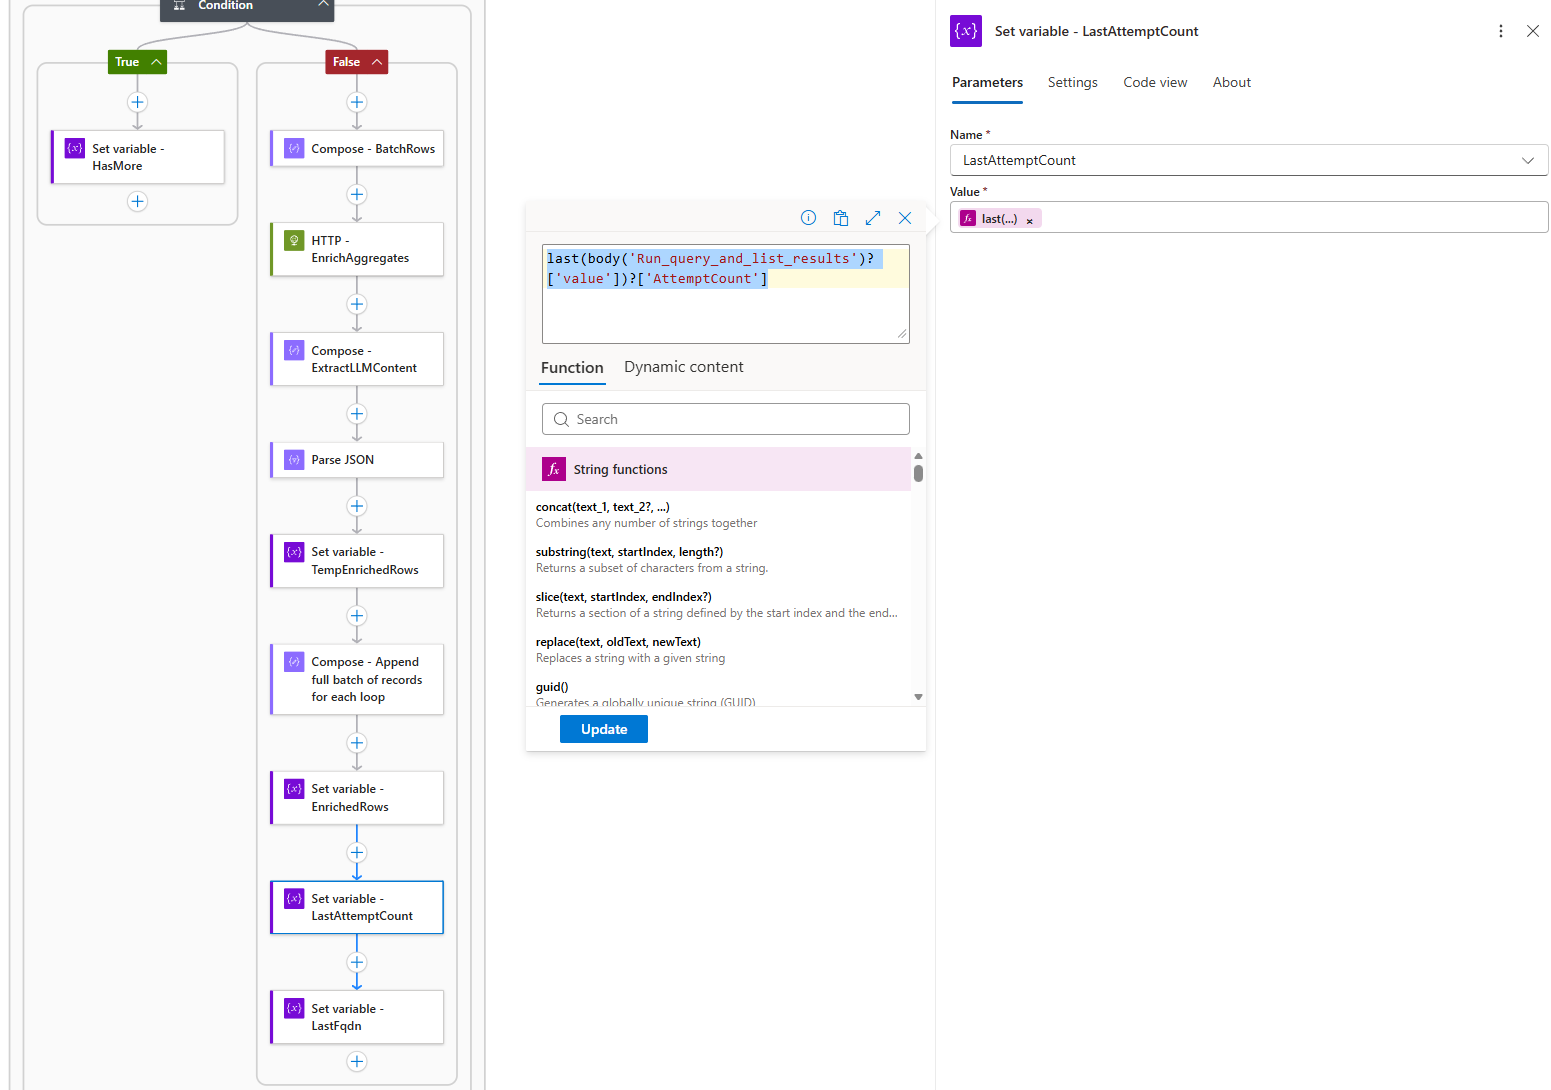Click the Update button
The width and height of the screenshot is (1551, 1090).
pos(603,729)
